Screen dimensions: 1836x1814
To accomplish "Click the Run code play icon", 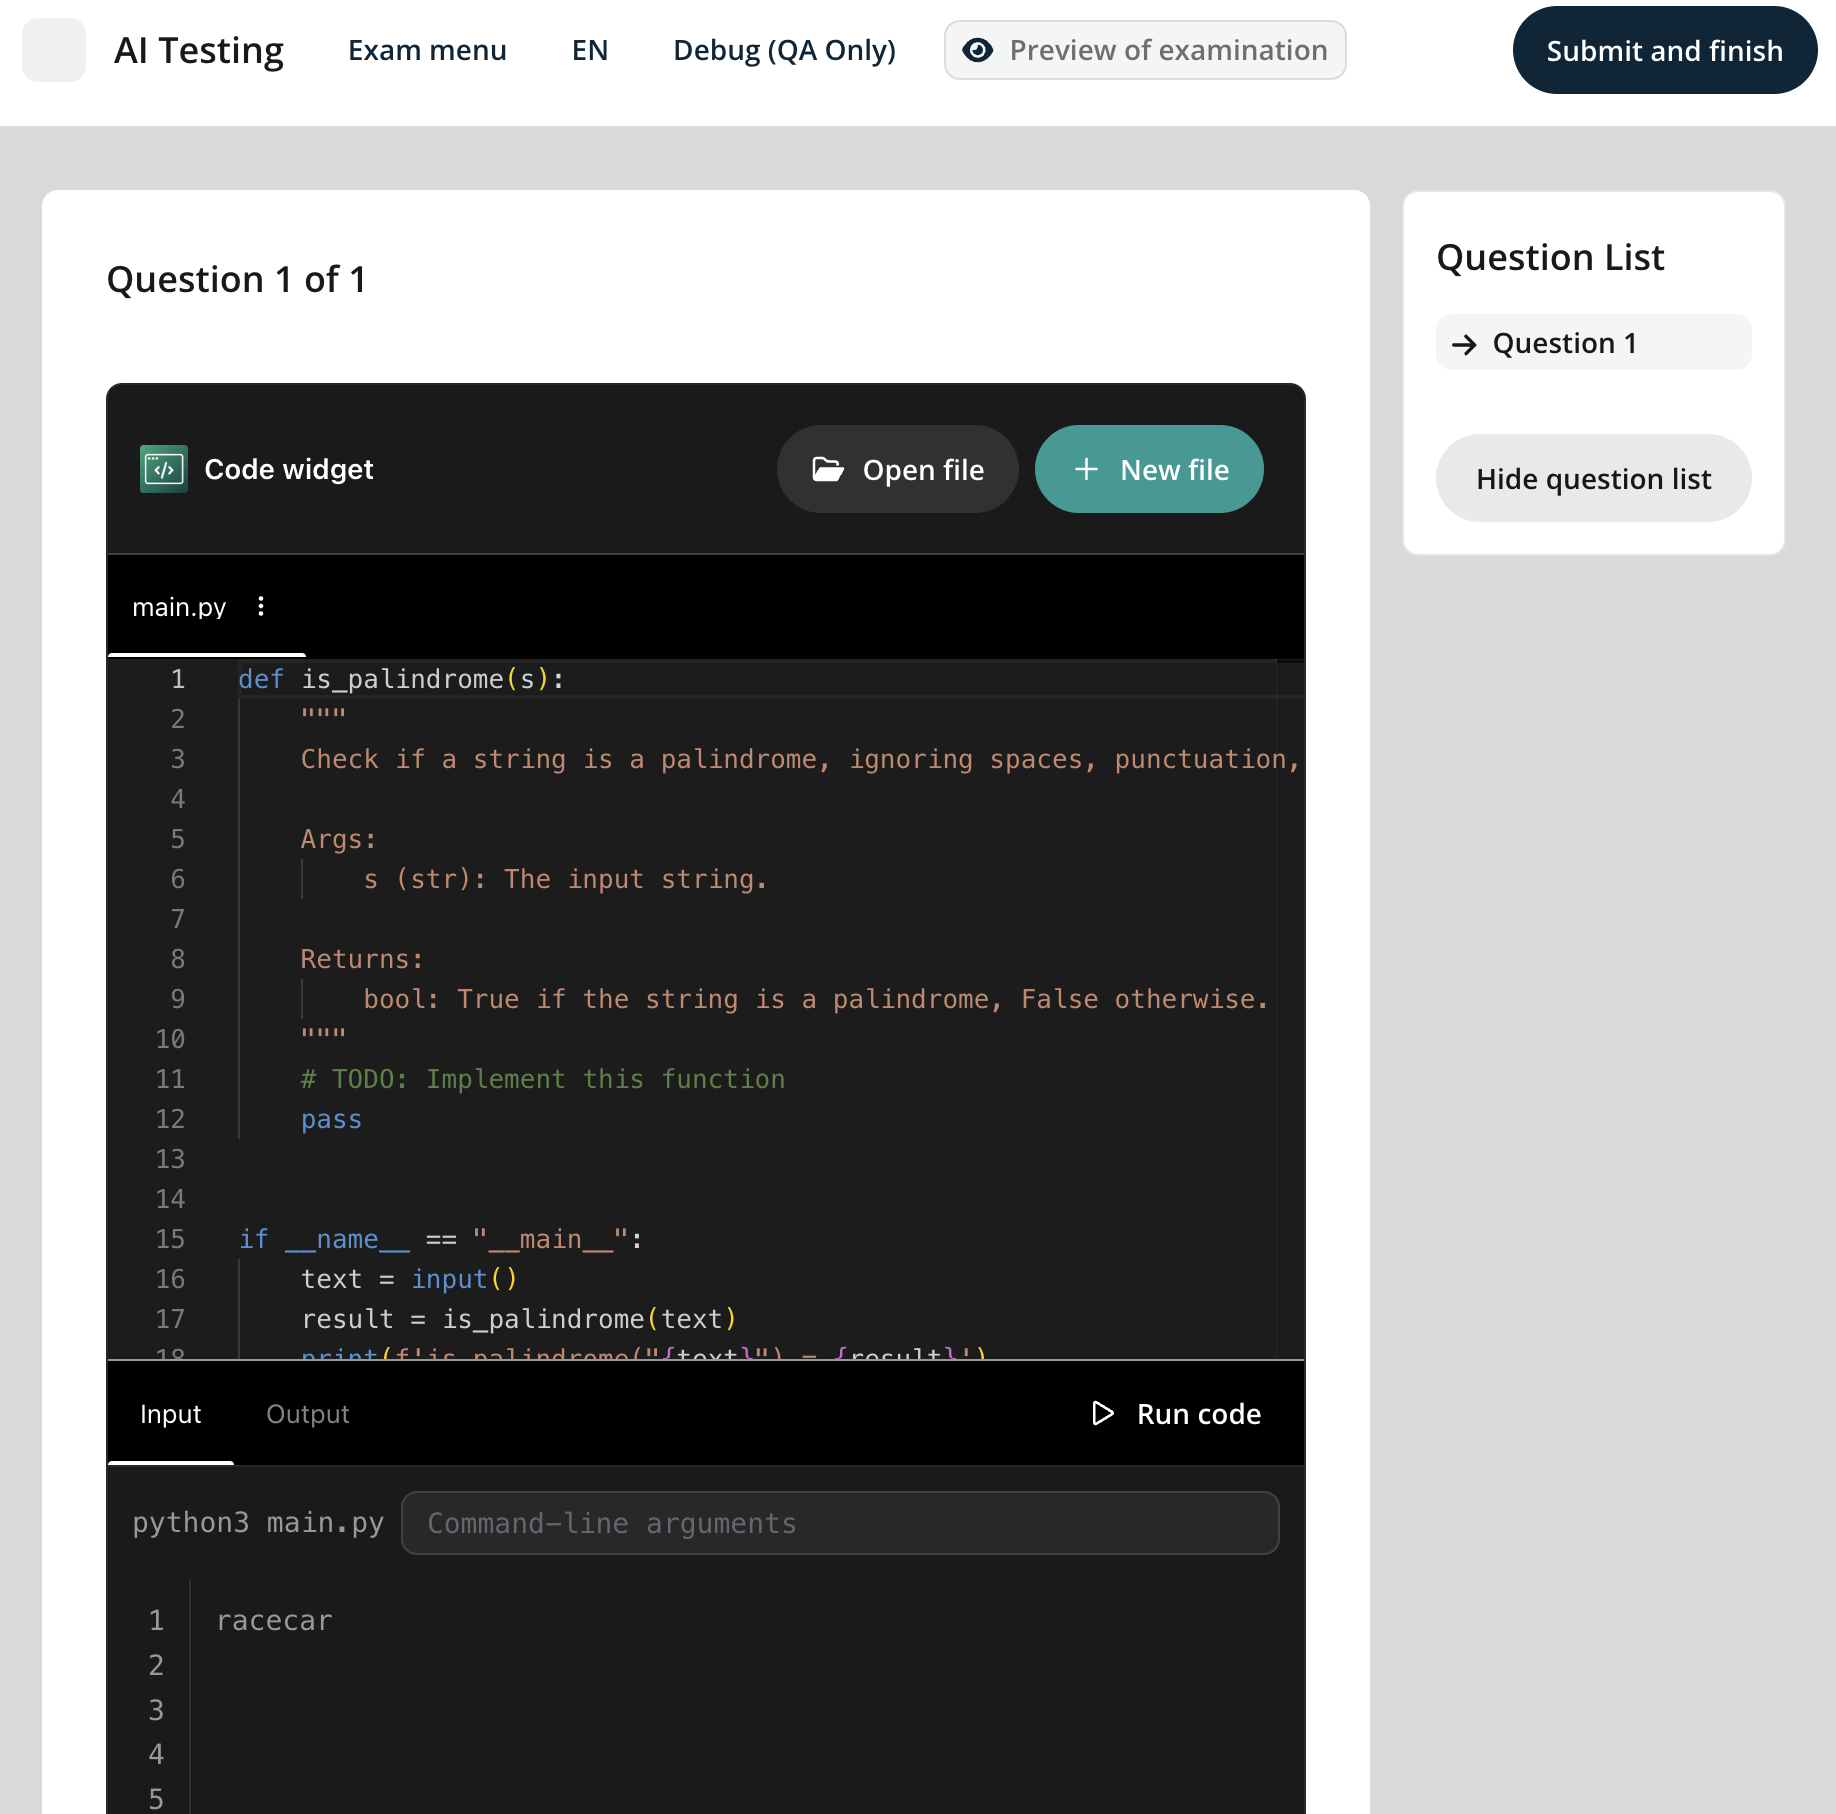I will click(x=1102, y=1413).
